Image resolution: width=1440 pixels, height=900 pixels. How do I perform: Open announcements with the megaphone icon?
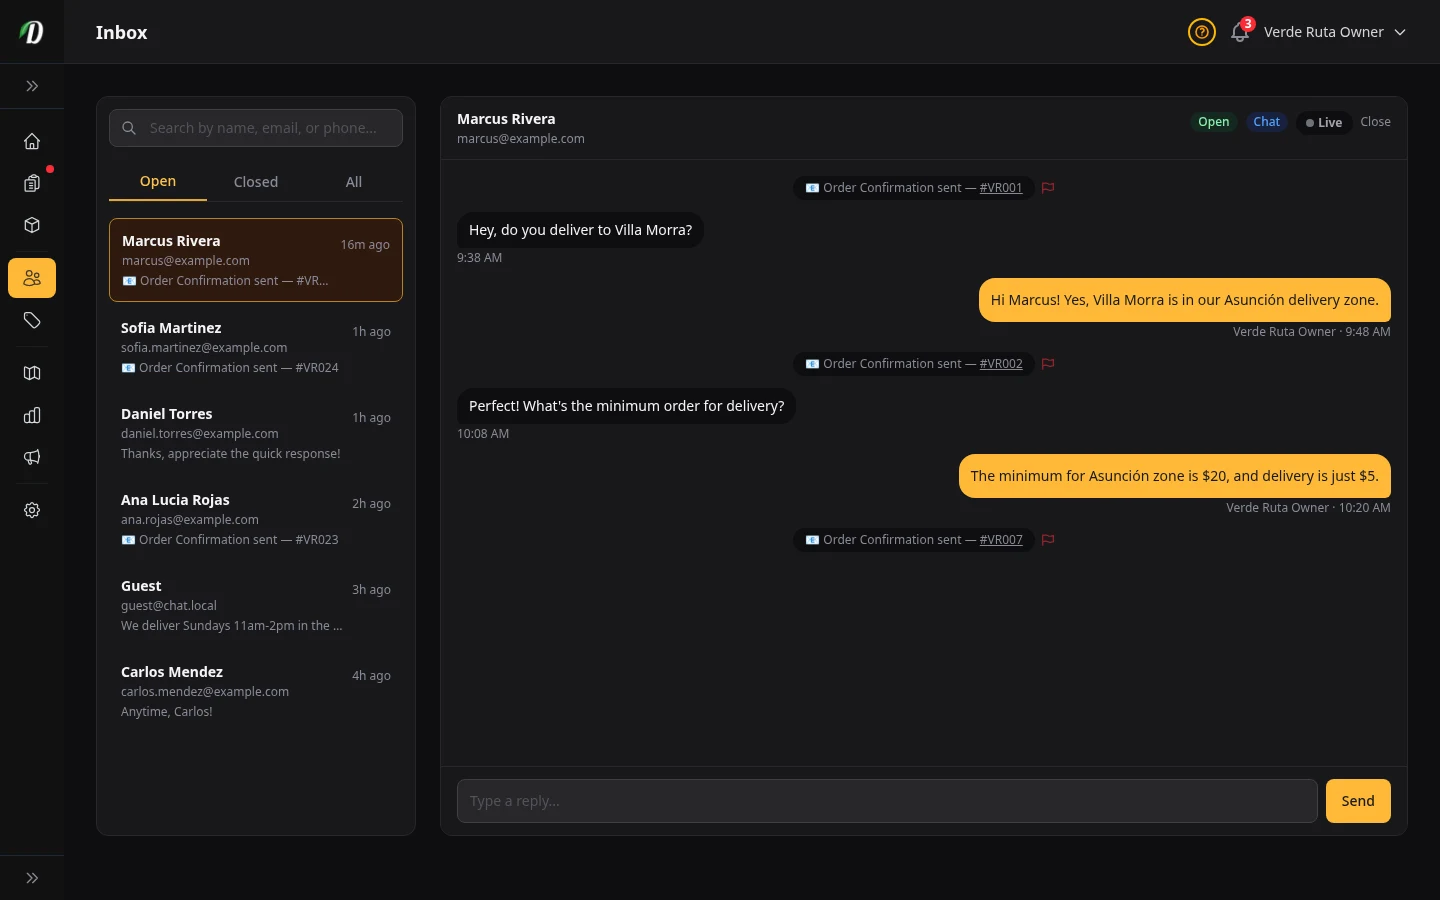click(32, 457)
